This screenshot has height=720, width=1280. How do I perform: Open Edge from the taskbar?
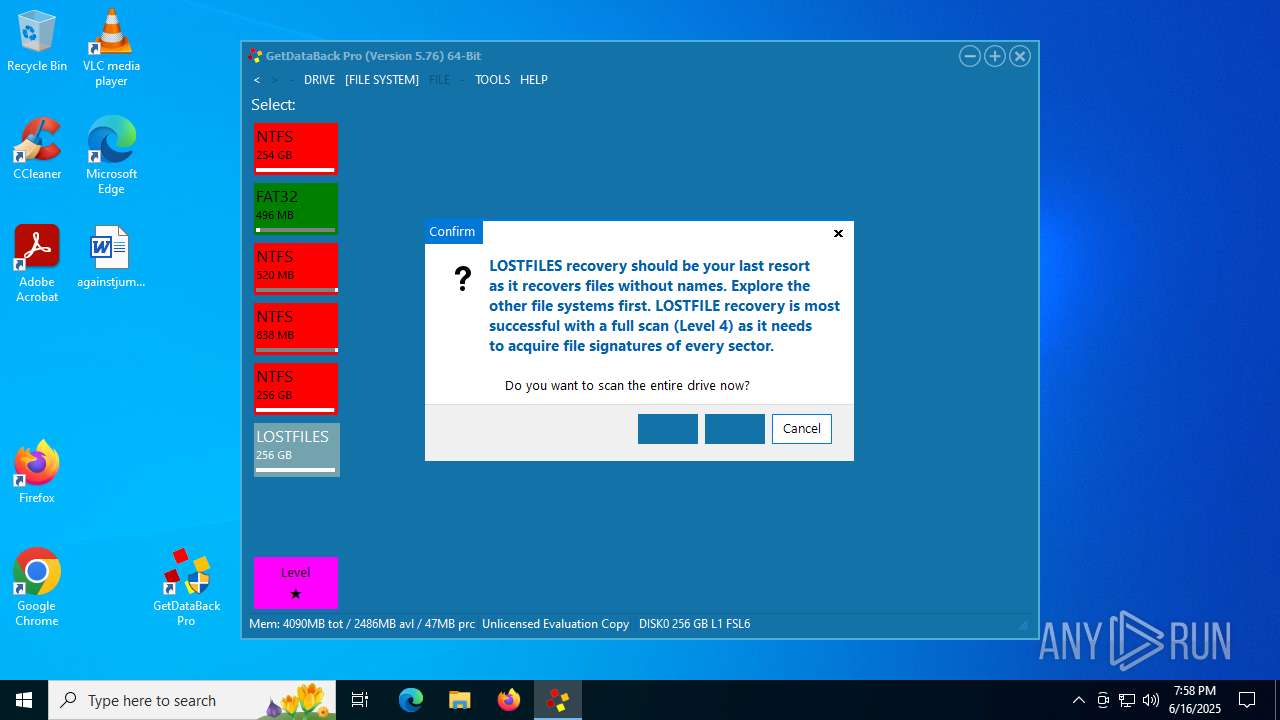tap(411, 700)
